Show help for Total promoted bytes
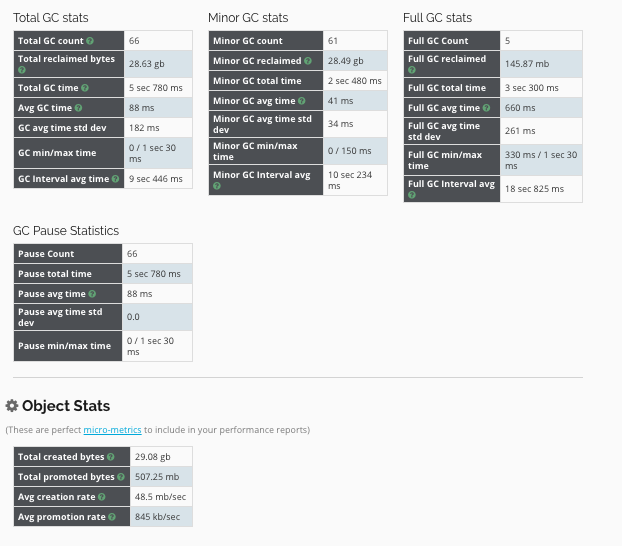 click(119, 476)
